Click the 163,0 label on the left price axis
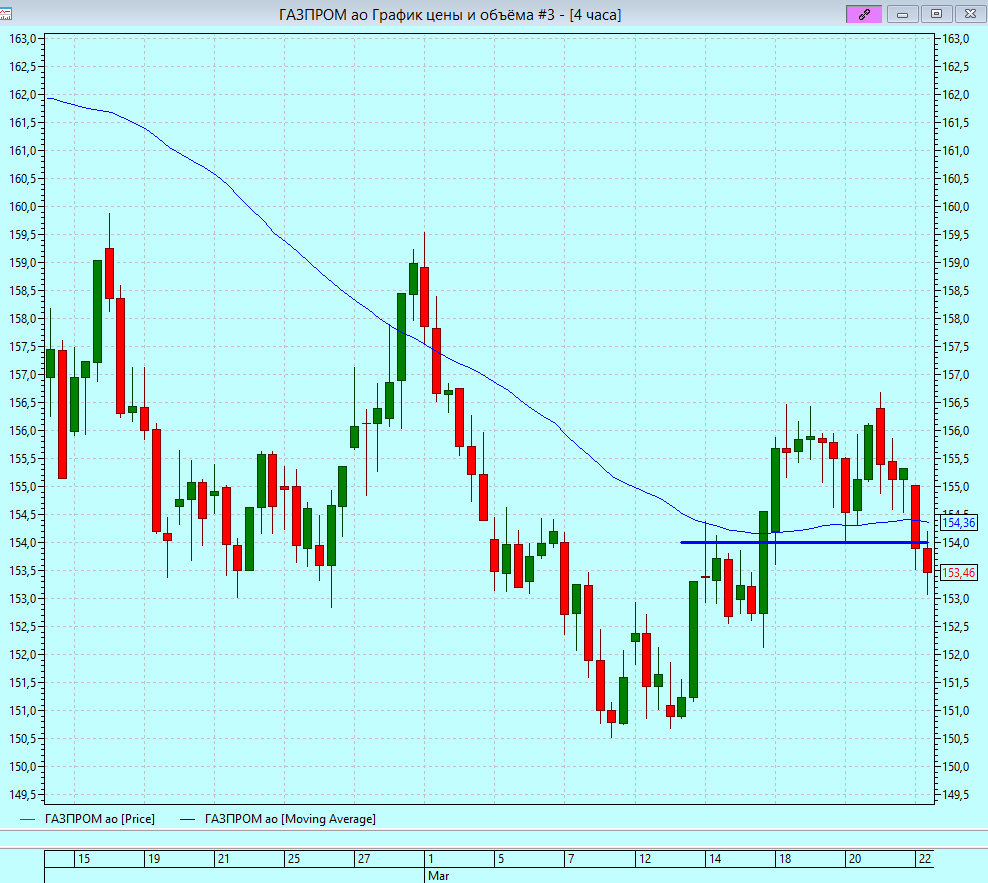988x883 pixels. click(x=23, y=39)
